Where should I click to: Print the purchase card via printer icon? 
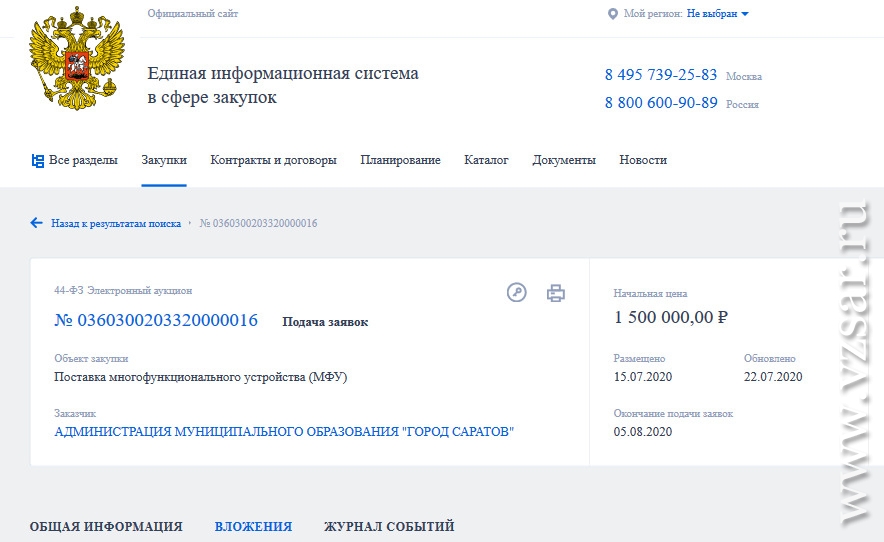[x=556, y=293]
